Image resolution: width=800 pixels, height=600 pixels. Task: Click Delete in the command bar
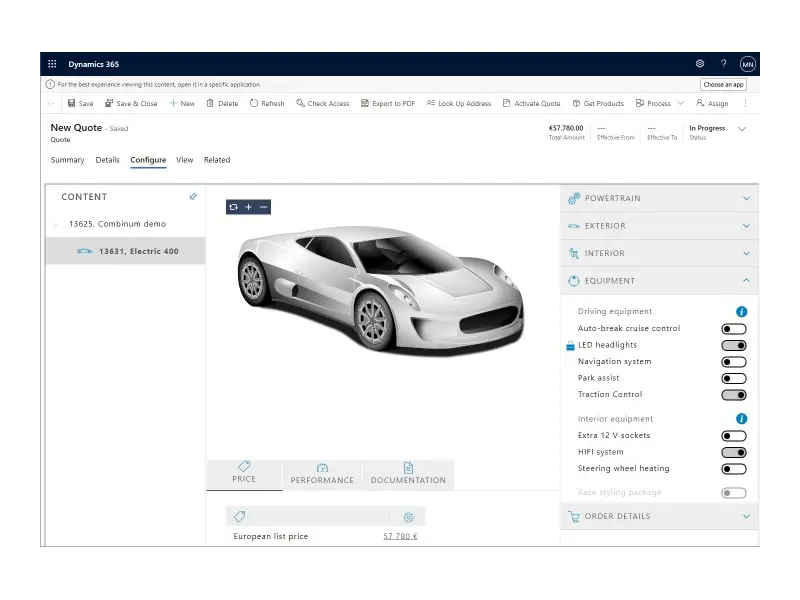(222, 103)
